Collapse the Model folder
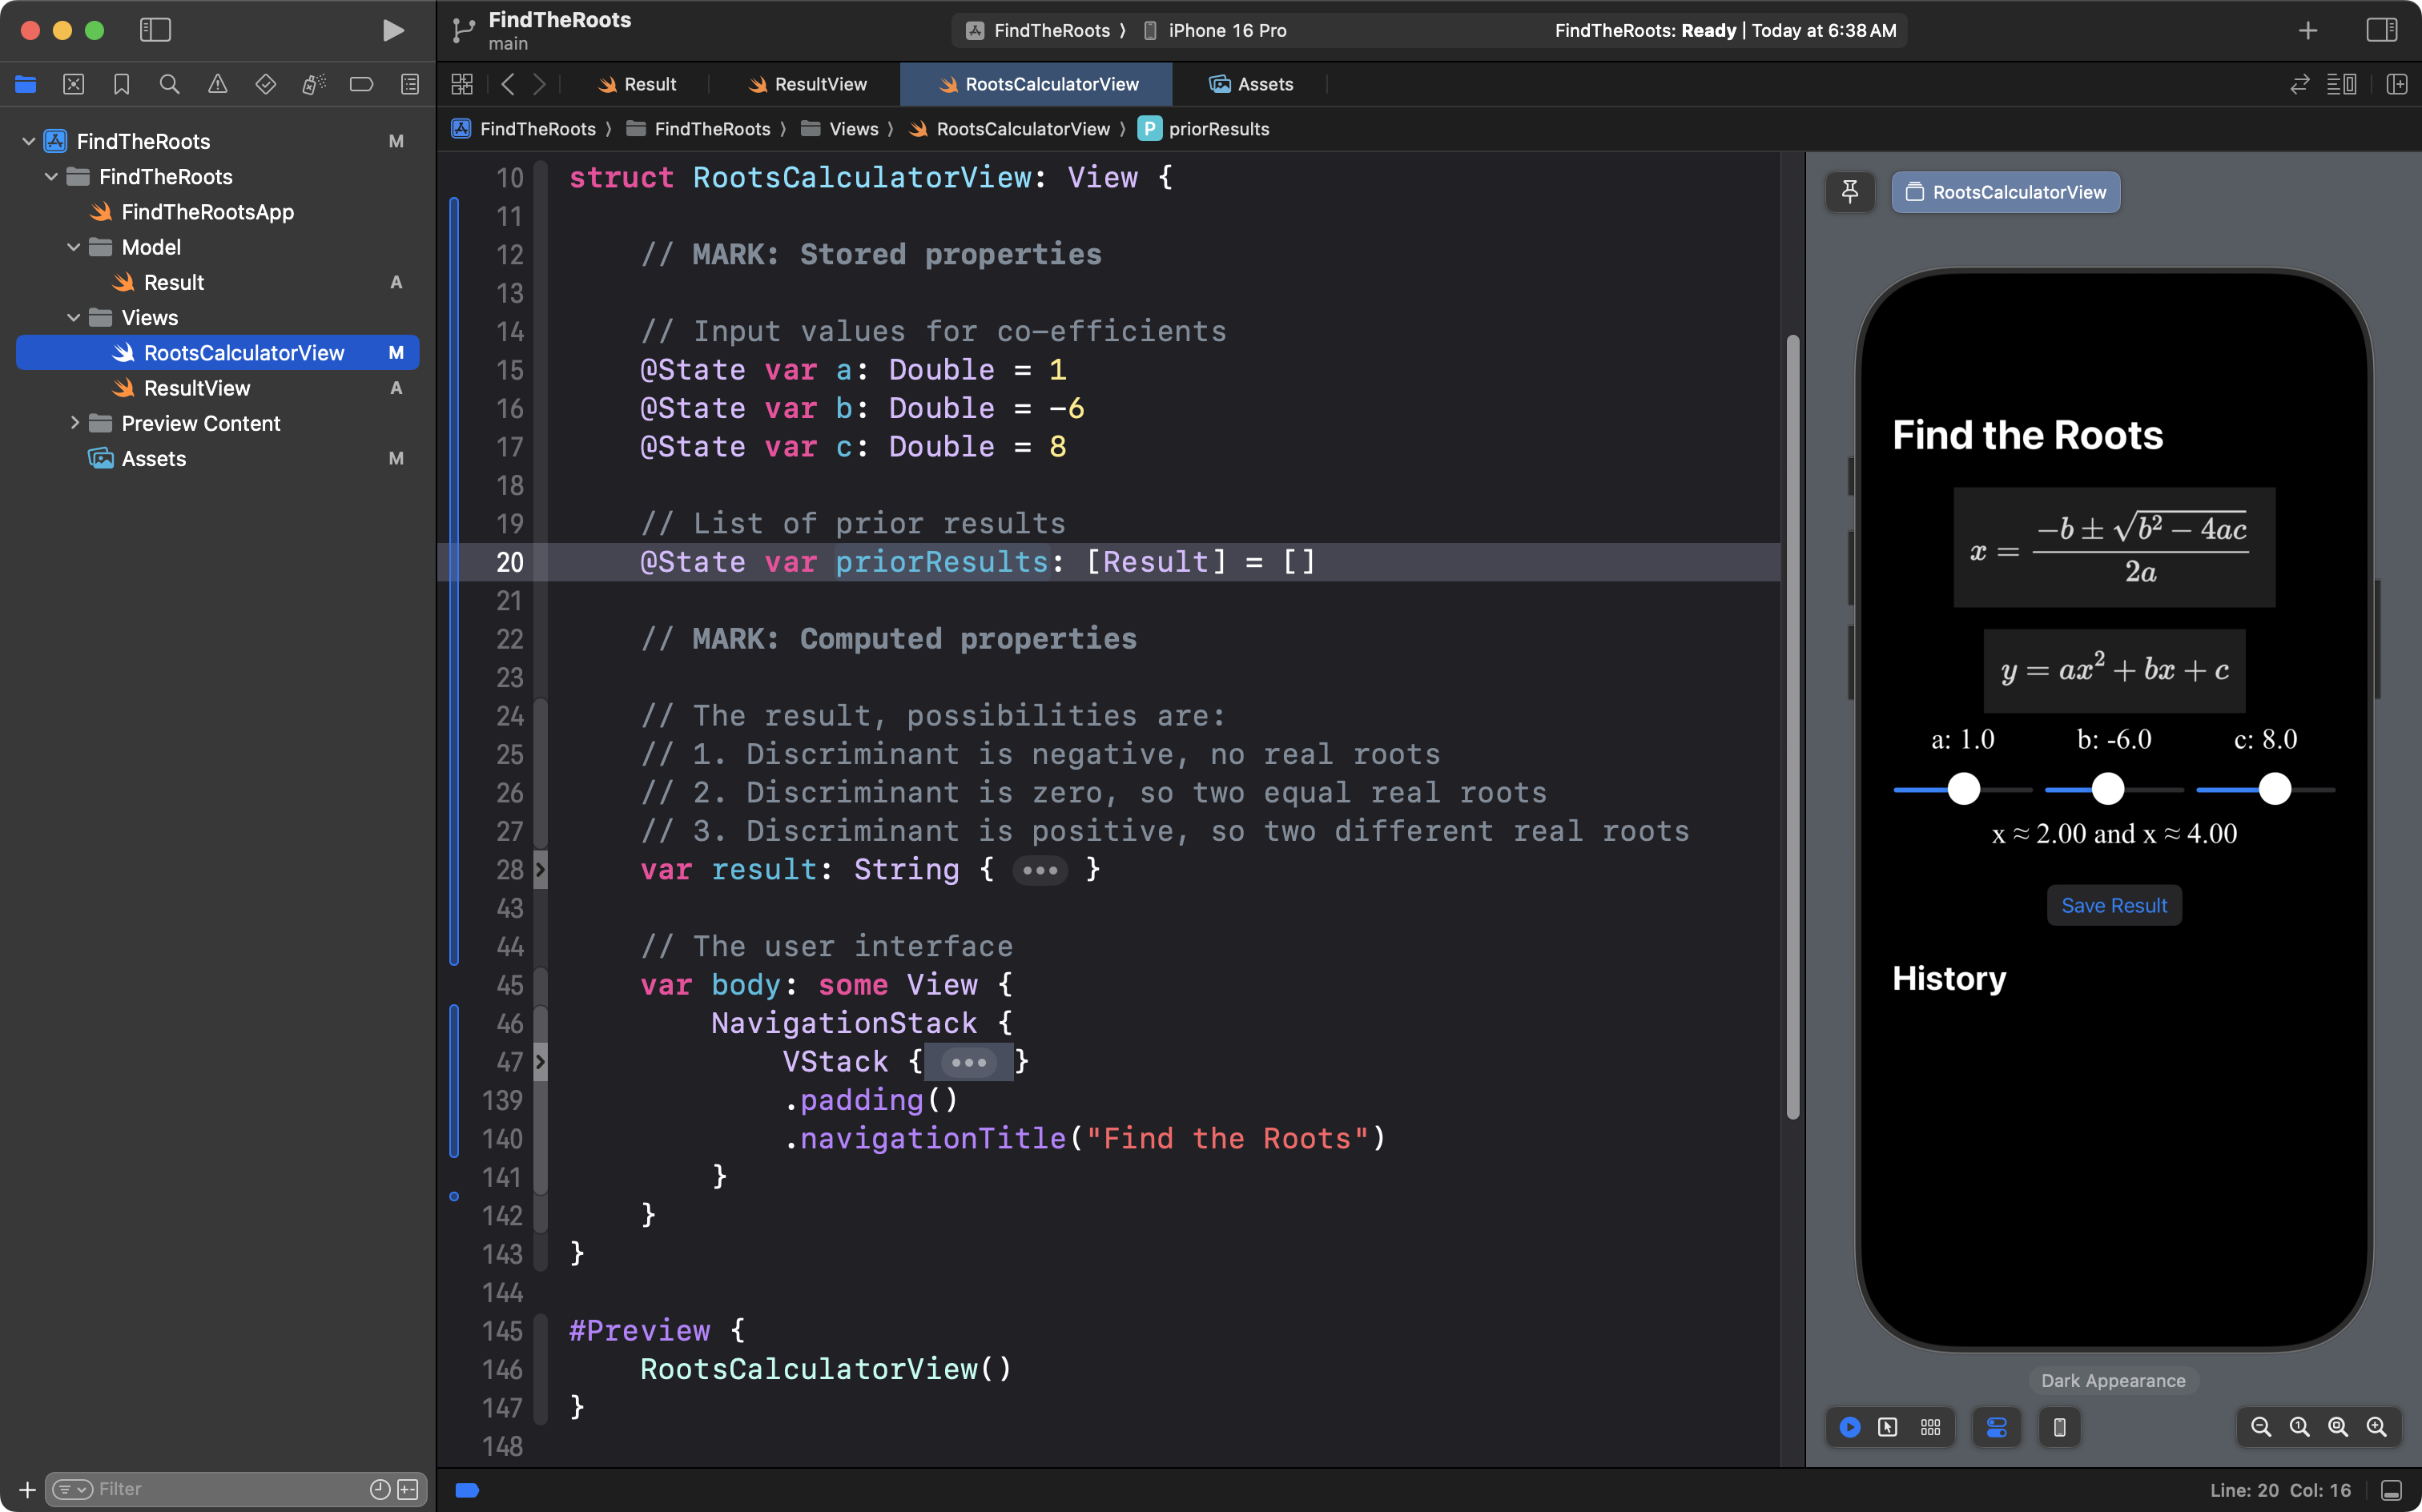Screen dimensions: 2422x1512 click(74, 247)
